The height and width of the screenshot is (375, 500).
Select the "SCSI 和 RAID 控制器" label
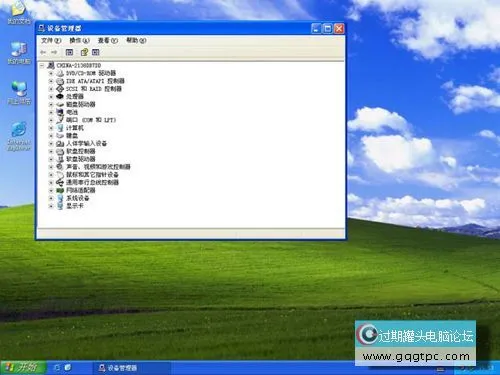pos(94,89)
